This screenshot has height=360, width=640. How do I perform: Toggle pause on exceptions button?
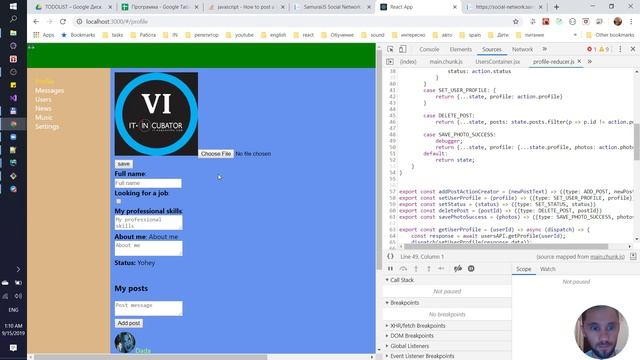[471, 269]
